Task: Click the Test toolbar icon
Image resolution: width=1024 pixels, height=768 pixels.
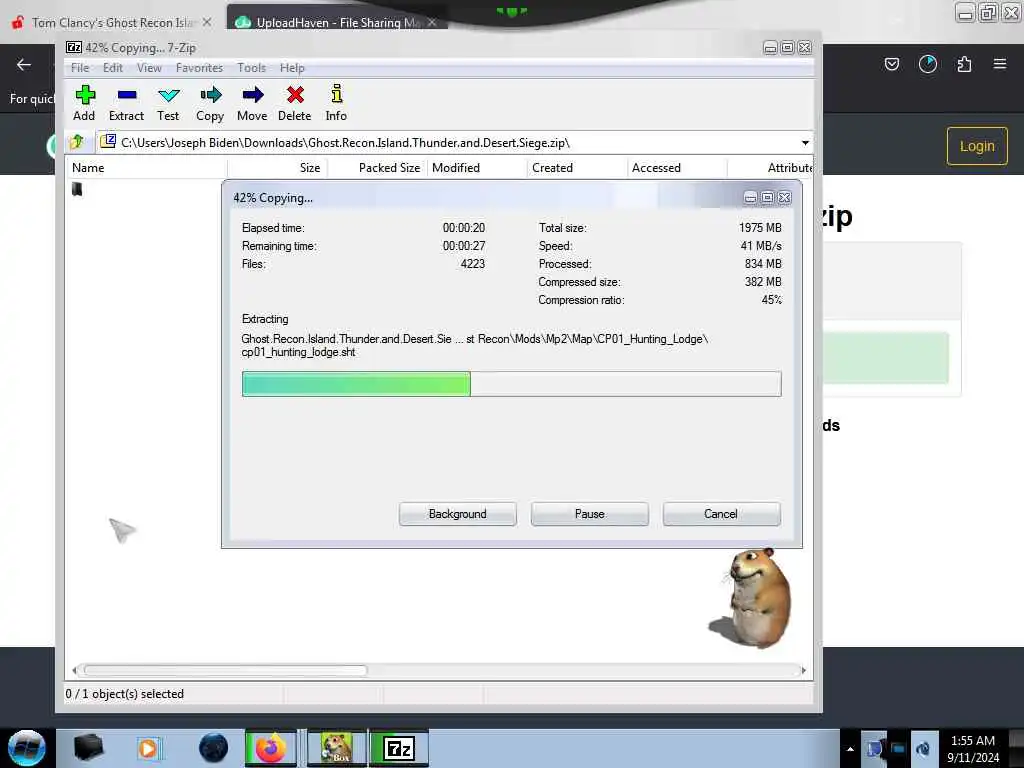Action: click(x=168, y=103)
